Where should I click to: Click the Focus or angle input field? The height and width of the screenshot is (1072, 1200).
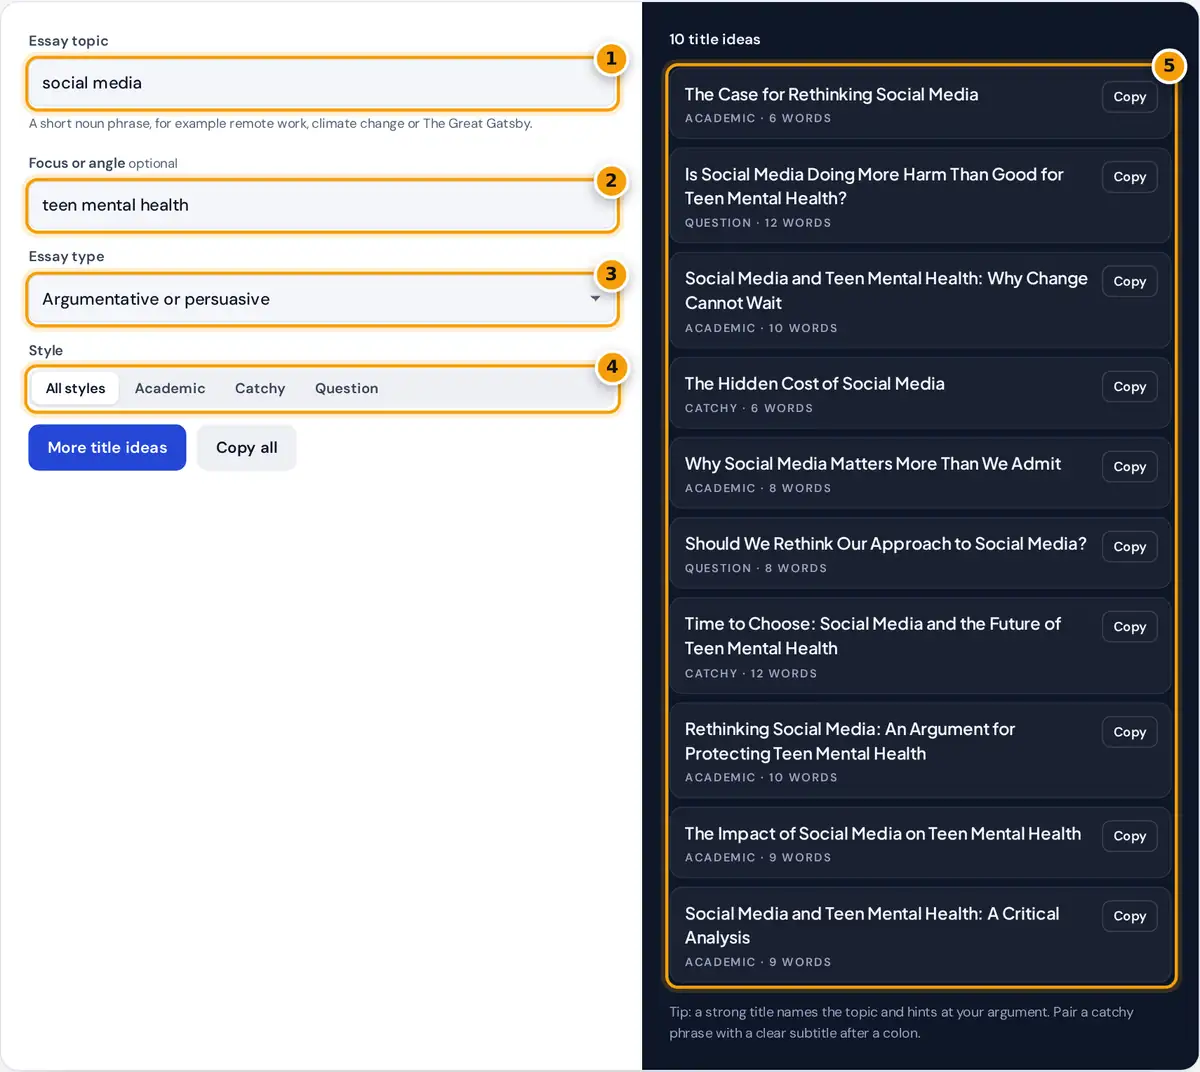pos(322,205)
